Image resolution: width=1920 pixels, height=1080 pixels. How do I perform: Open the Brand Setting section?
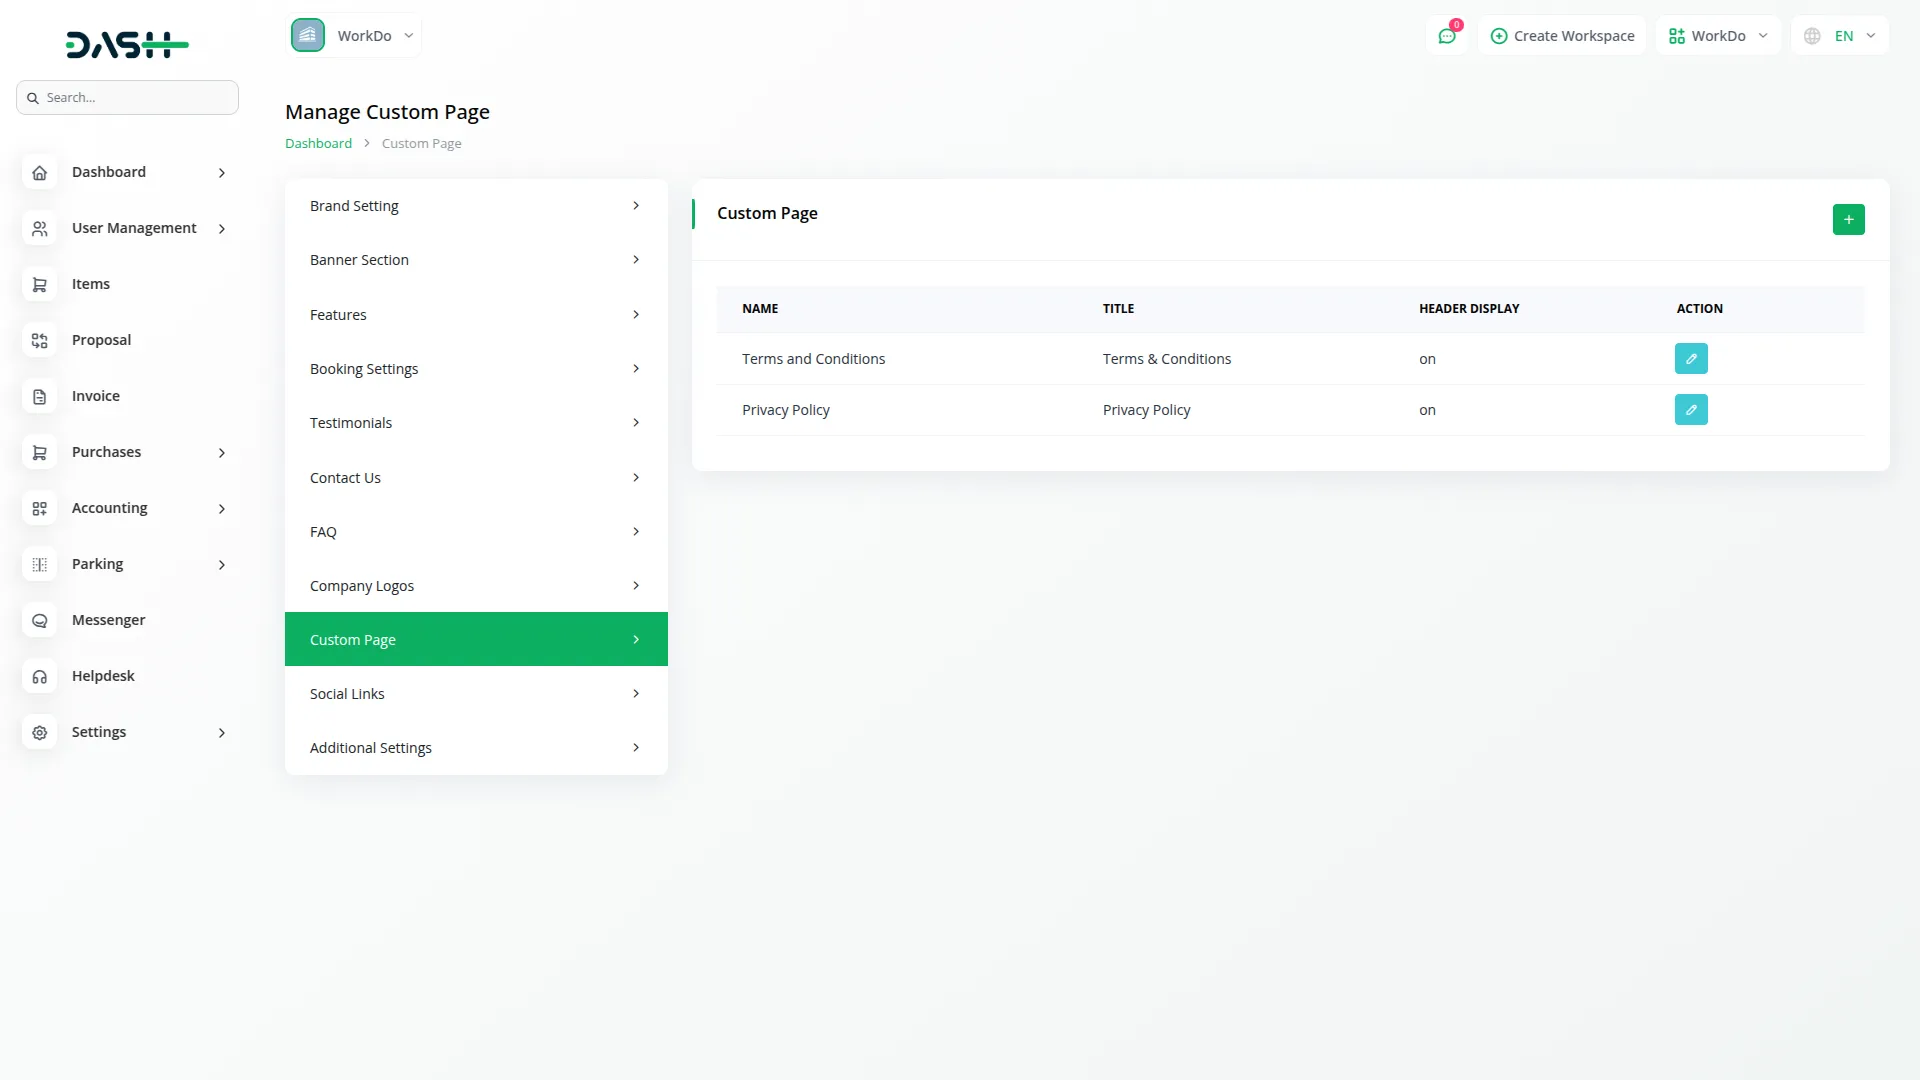pyautogui.click(x=476, y=206)
